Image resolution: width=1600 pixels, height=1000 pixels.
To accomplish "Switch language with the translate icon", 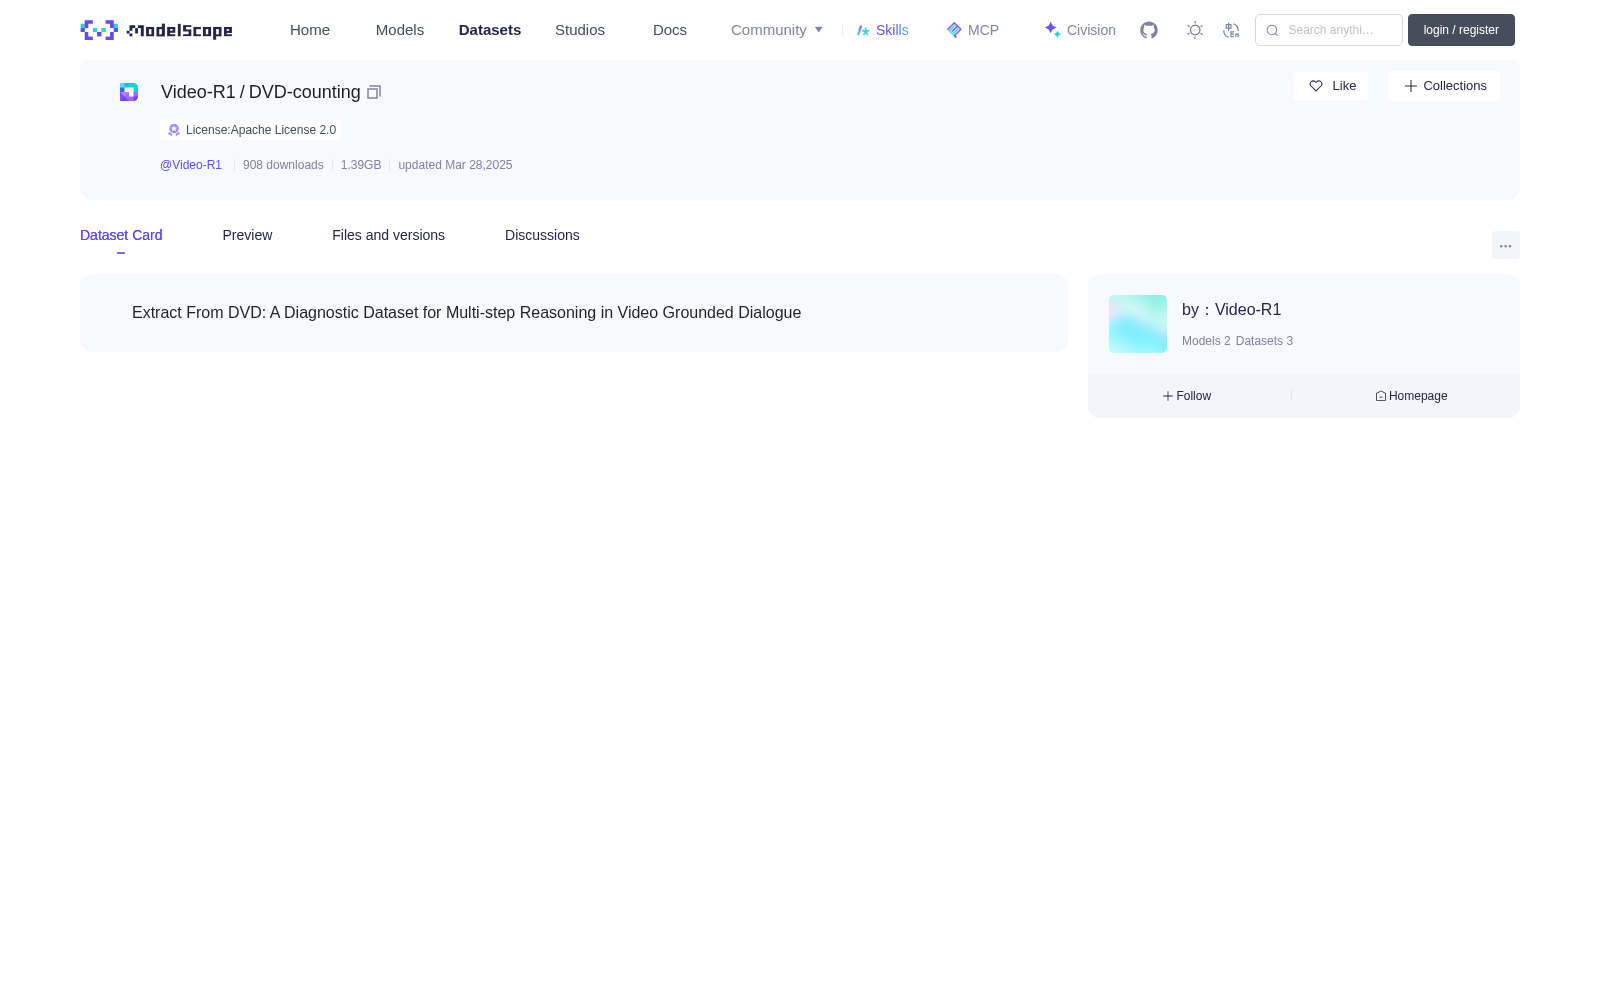I will coord(1231,30).
